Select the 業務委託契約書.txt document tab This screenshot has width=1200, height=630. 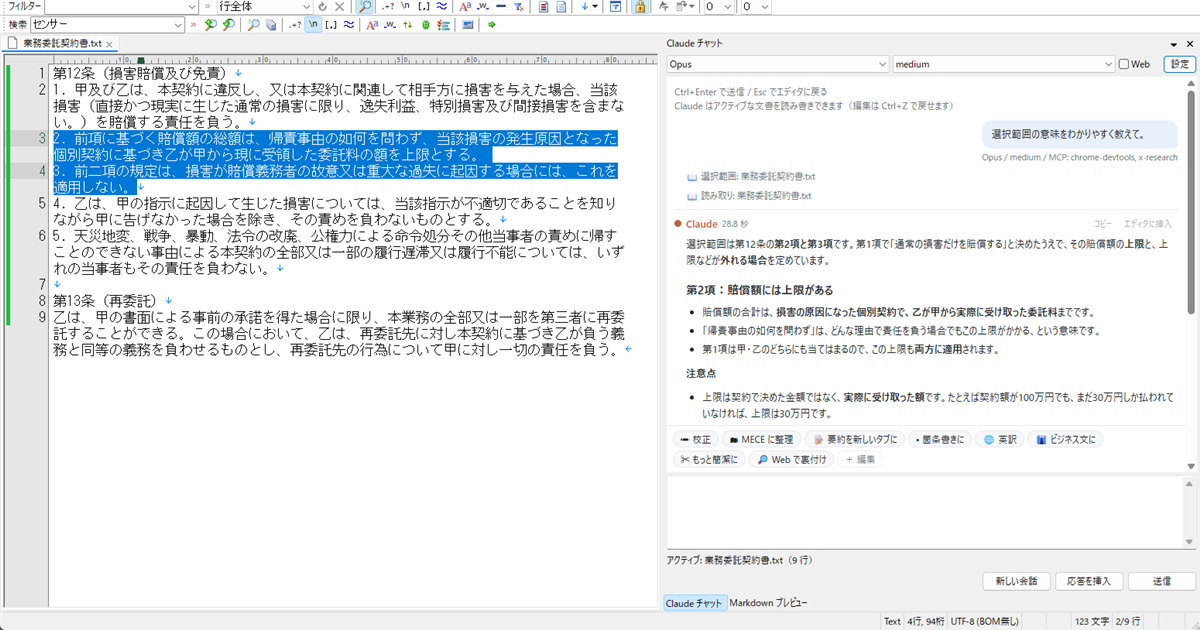click(x=62, y=45)
